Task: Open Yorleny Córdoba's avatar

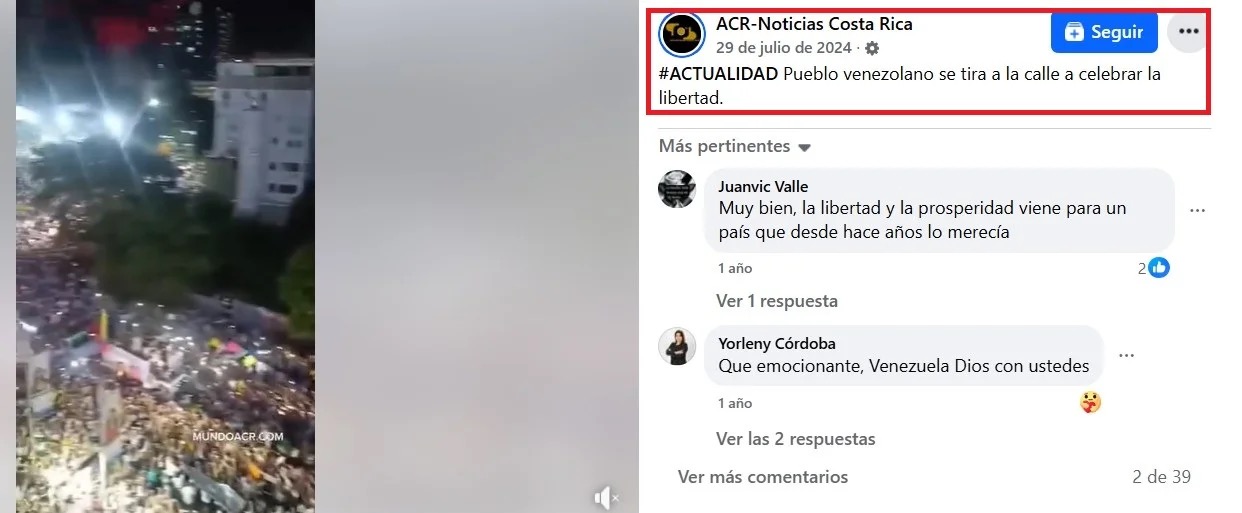Action: 677,346
